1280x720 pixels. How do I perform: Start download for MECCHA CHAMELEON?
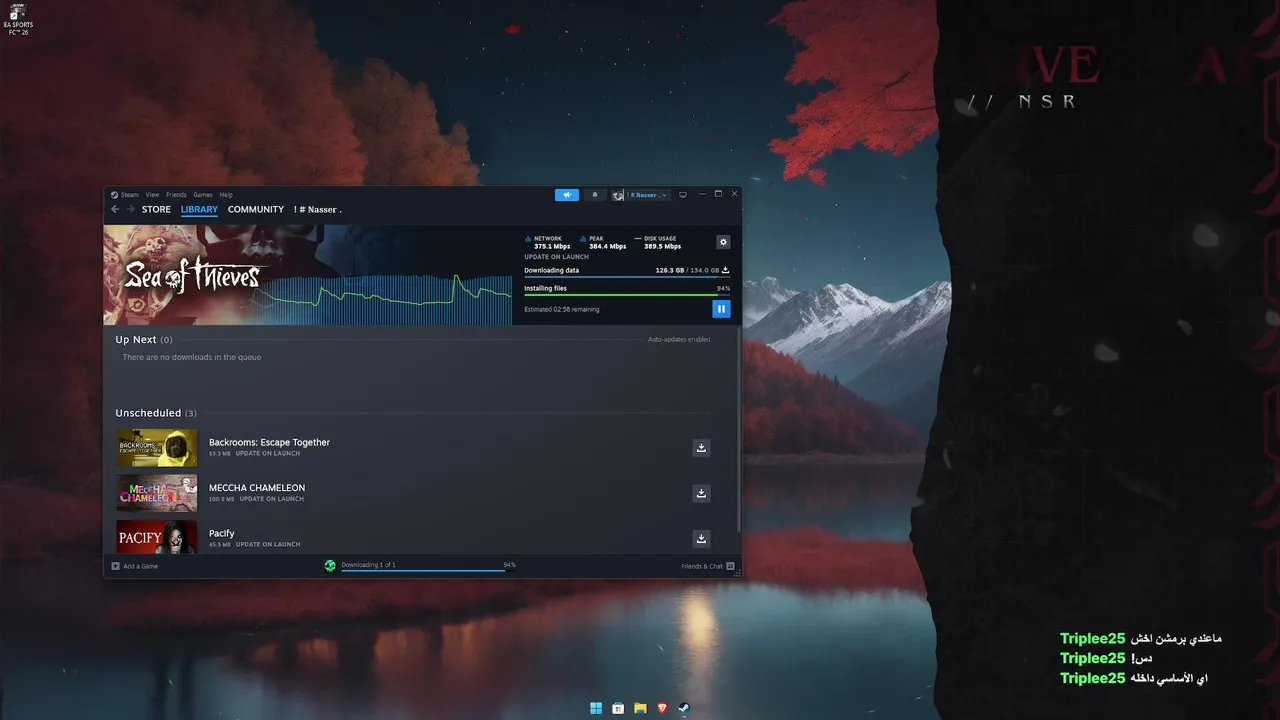pos(701,493)
